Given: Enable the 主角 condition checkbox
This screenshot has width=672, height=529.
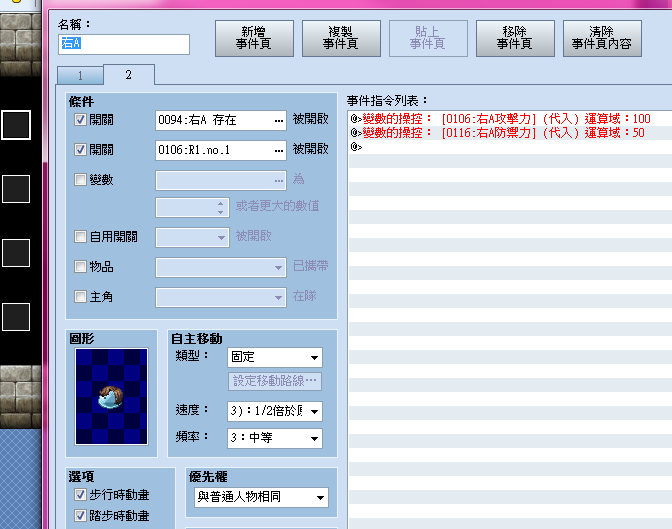Looking at the screenshot, I should click(x=80, y=297).
